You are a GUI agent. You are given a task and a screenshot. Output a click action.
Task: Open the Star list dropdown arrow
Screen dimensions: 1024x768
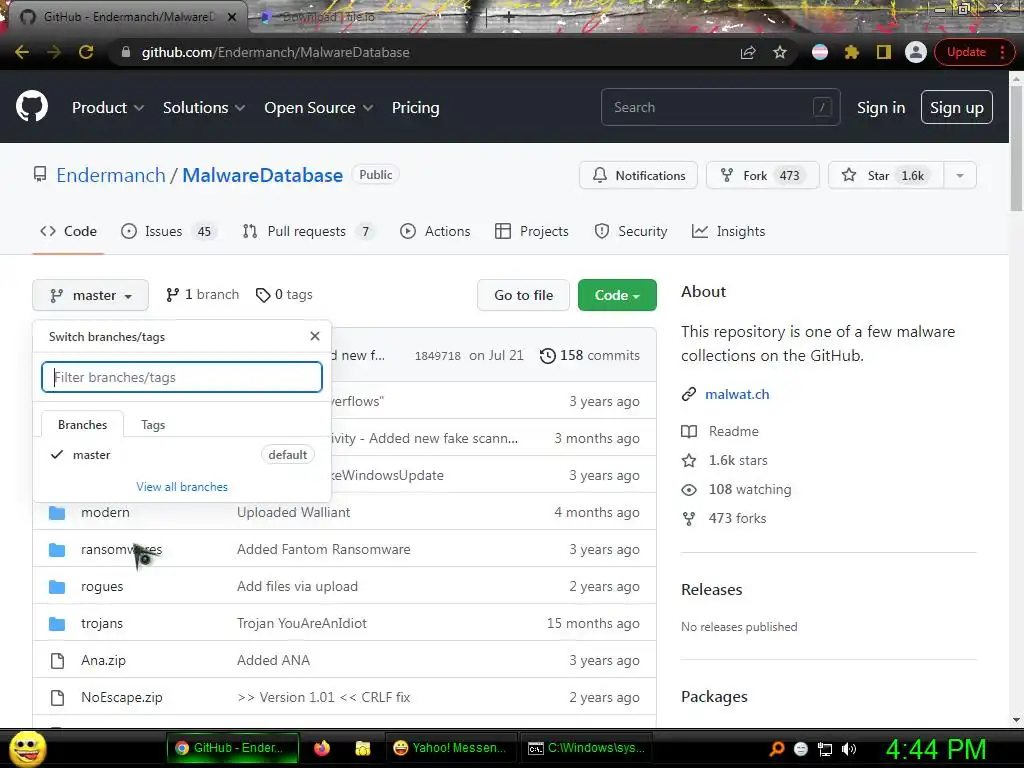click(x=960, y=176)
